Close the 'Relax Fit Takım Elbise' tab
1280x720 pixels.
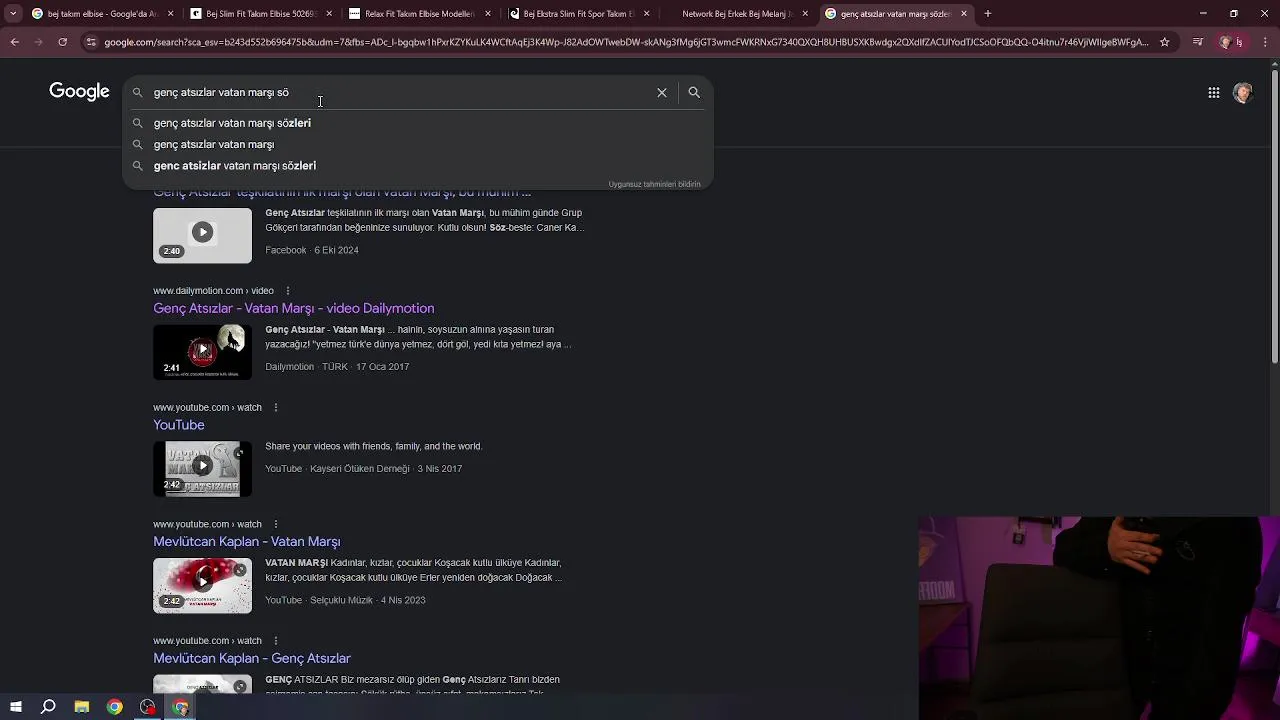pos(488,14)
